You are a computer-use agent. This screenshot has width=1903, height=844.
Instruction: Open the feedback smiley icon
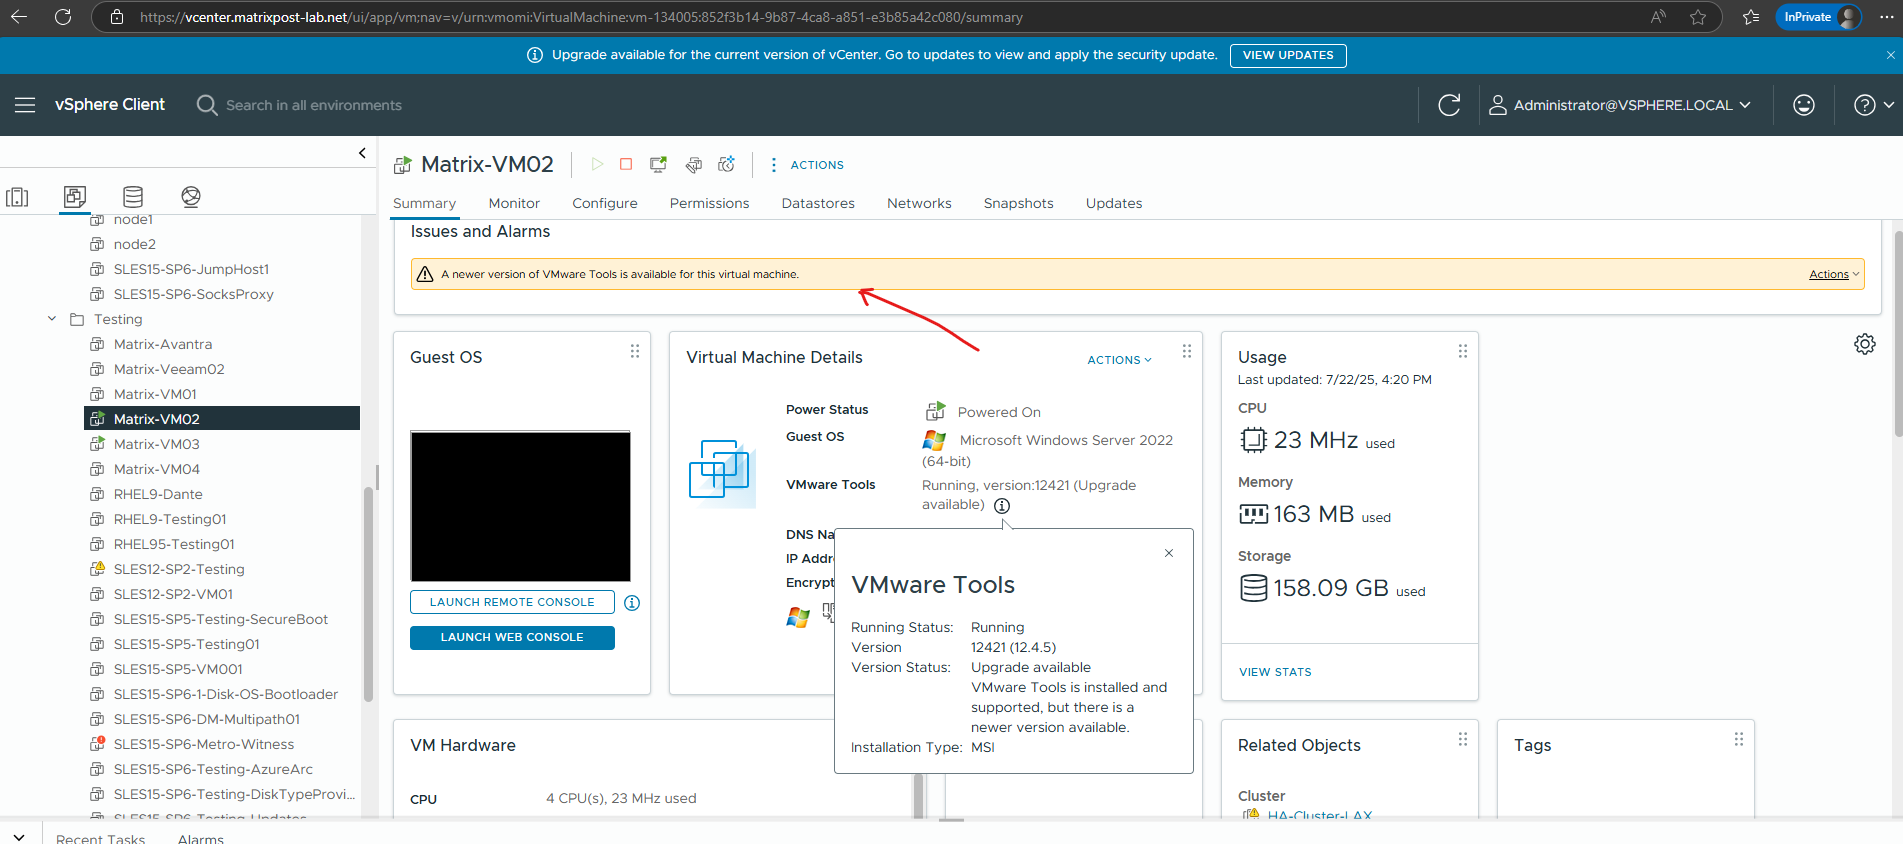tap(1804, 105)
